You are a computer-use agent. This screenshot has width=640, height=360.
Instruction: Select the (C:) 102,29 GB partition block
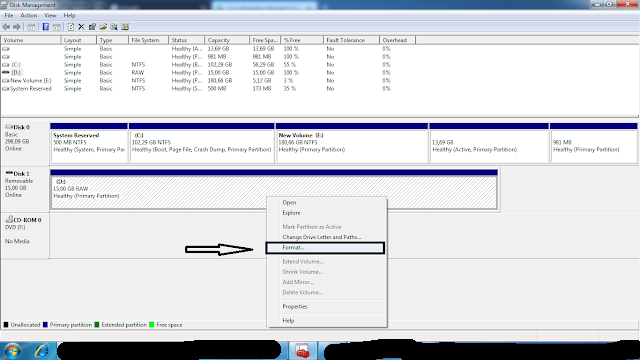[202, 143]
